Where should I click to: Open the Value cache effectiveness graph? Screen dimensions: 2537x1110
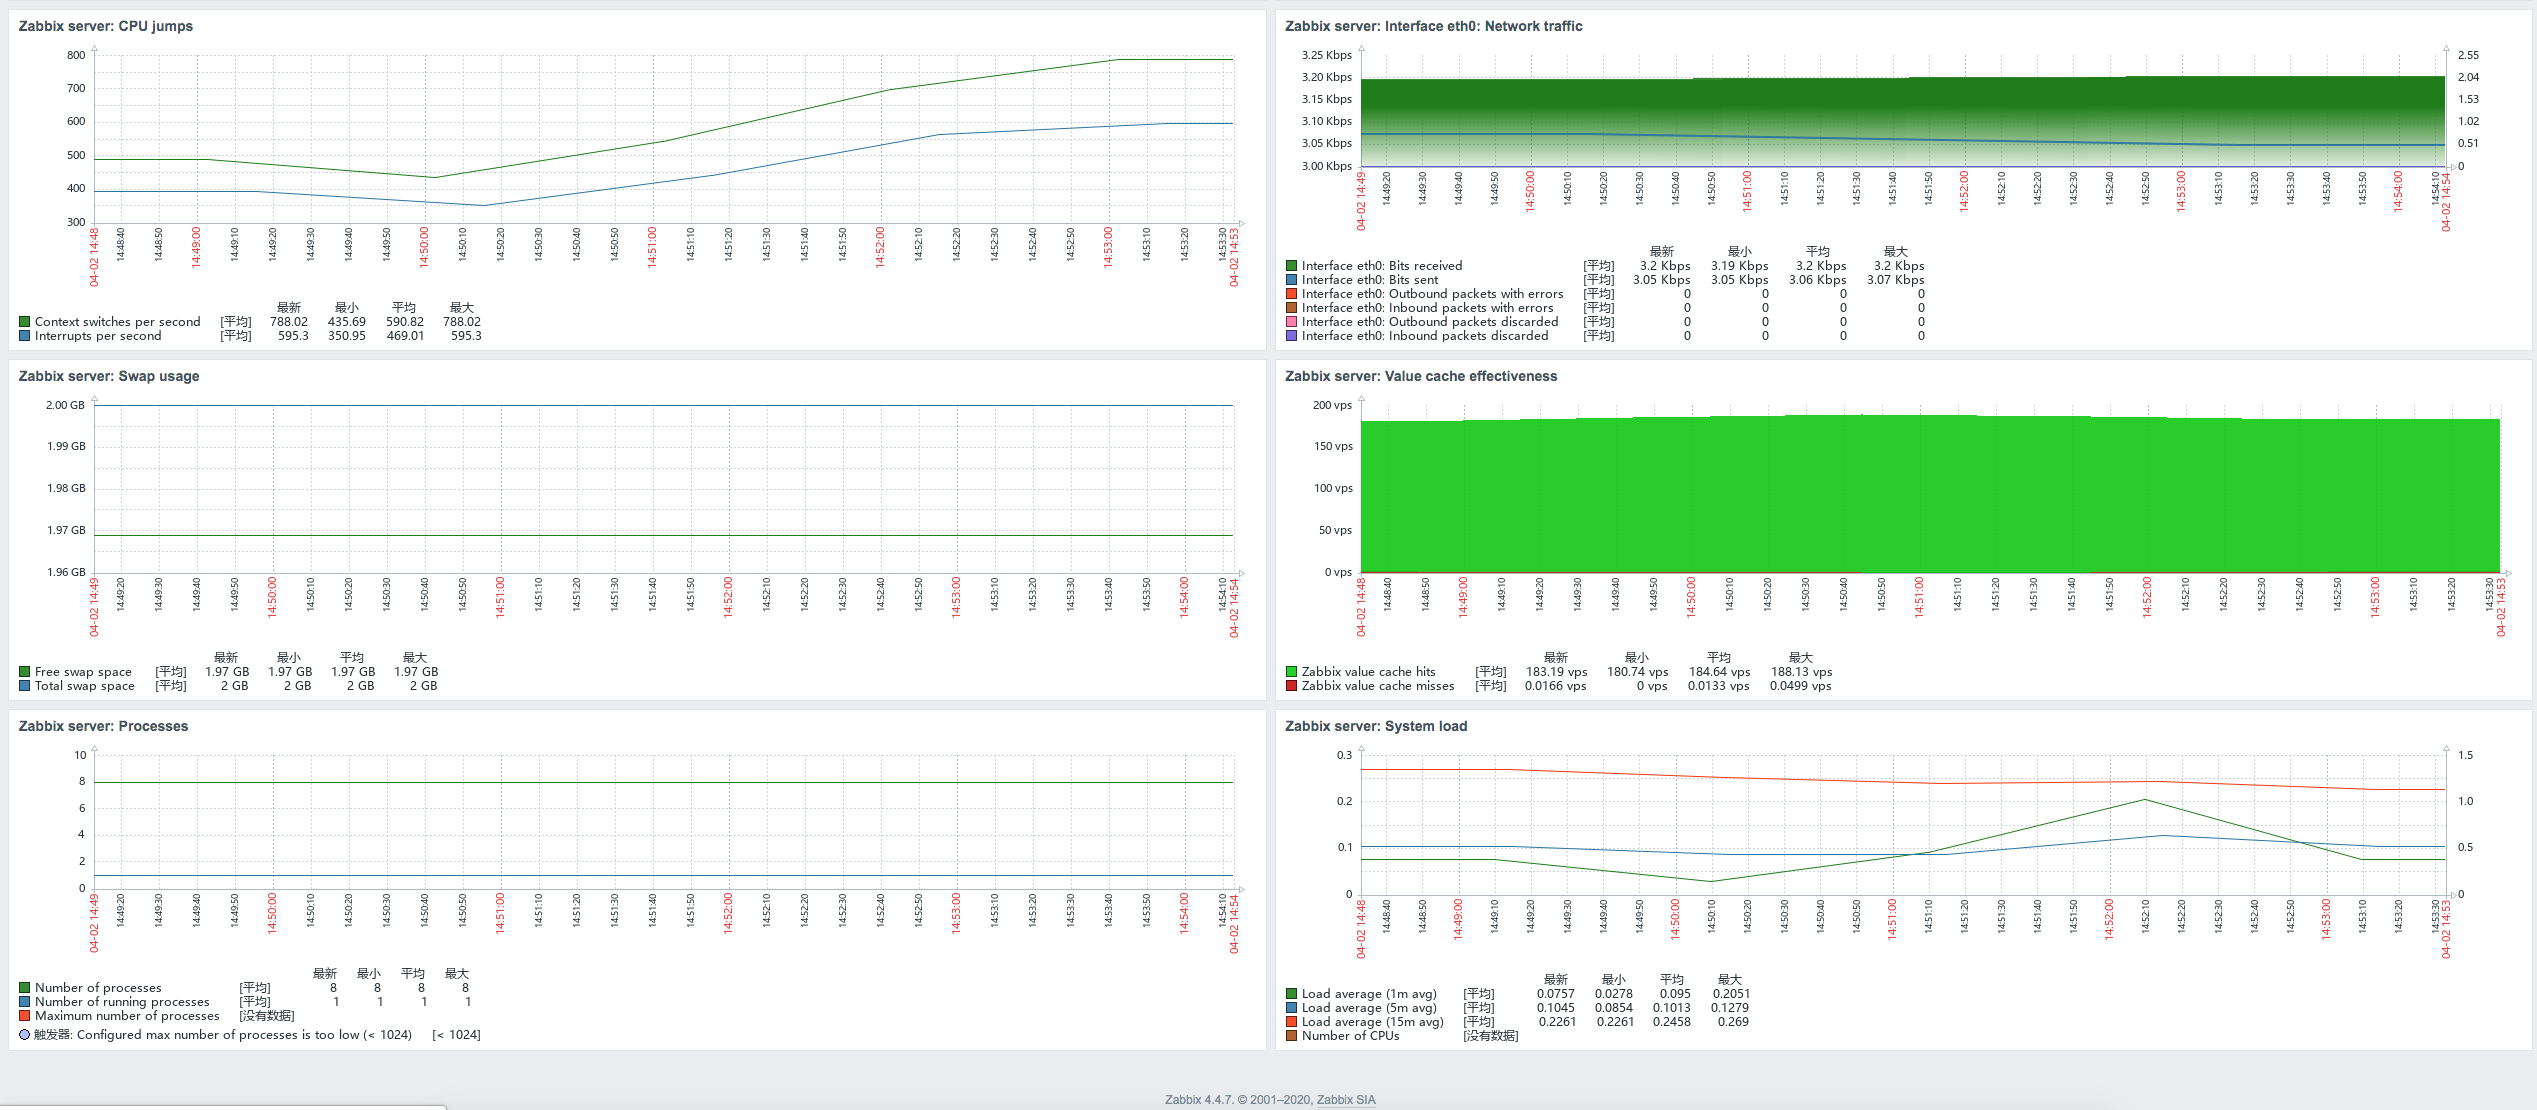point(1930,490)
